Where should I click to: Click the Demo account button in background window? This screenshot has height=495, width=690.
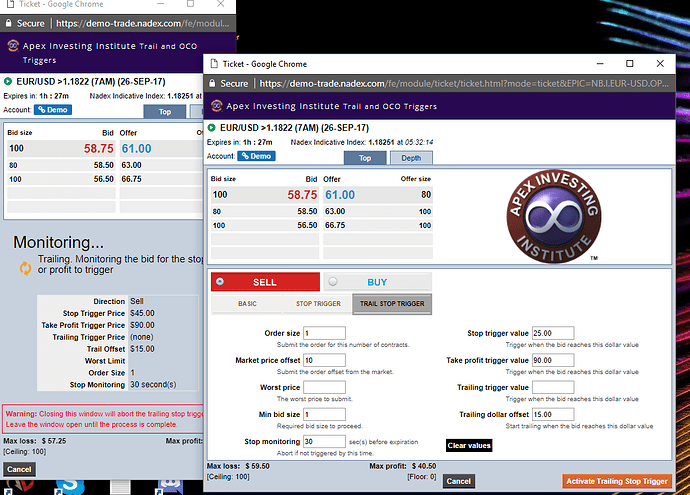click(x=53, y=110)
